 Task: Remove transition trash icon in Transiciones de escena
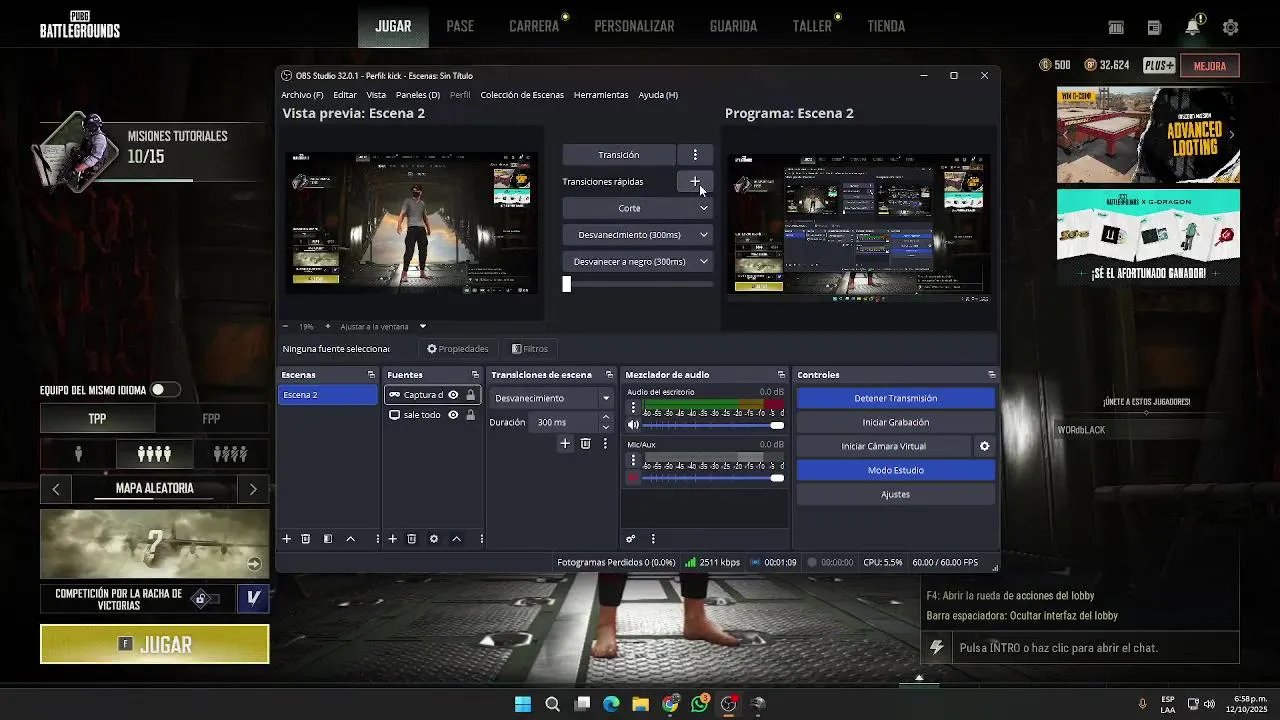[586, 443]
